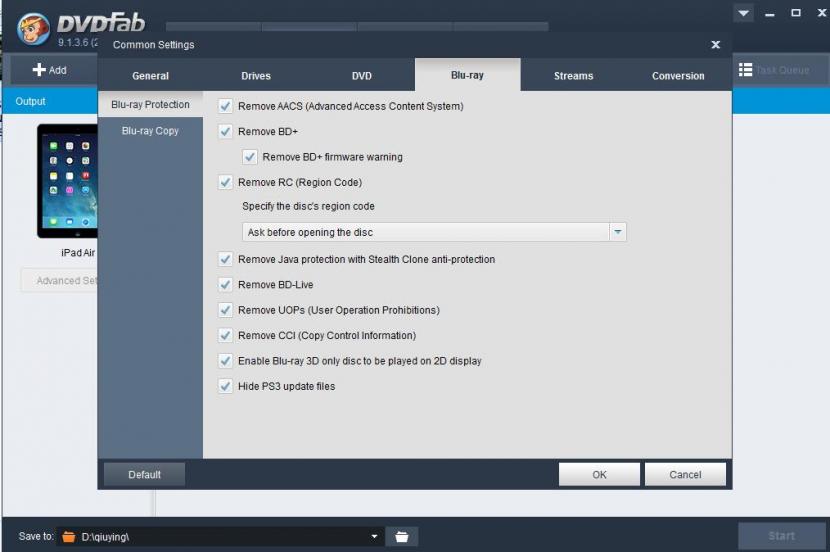This screenshot has height=552, width=830.
Task: Disable Hide PS3 update files option
Action: 225,386
